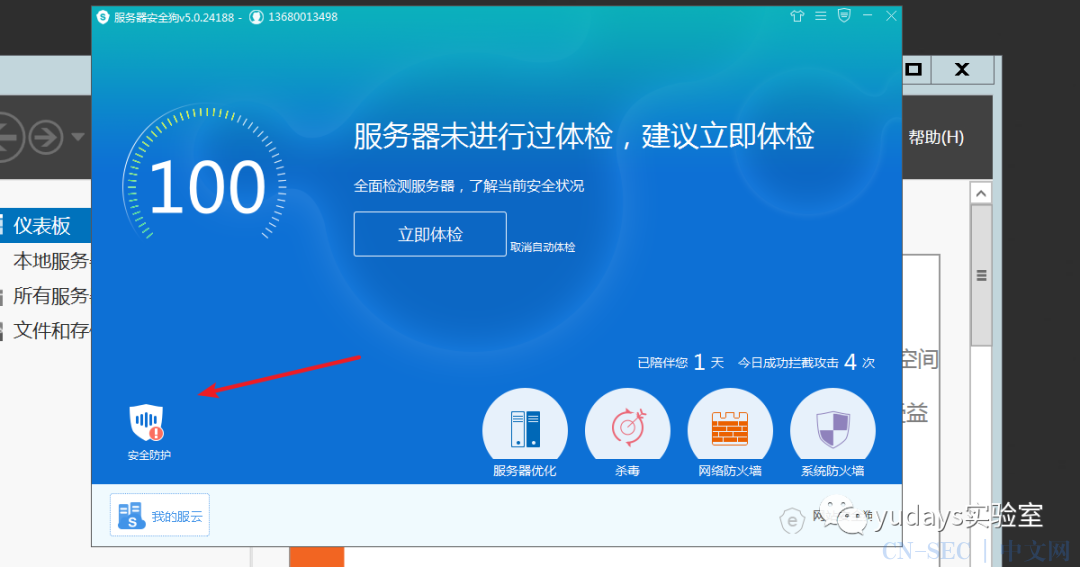Click the 取消自动体检 link

tap(543, 247)
